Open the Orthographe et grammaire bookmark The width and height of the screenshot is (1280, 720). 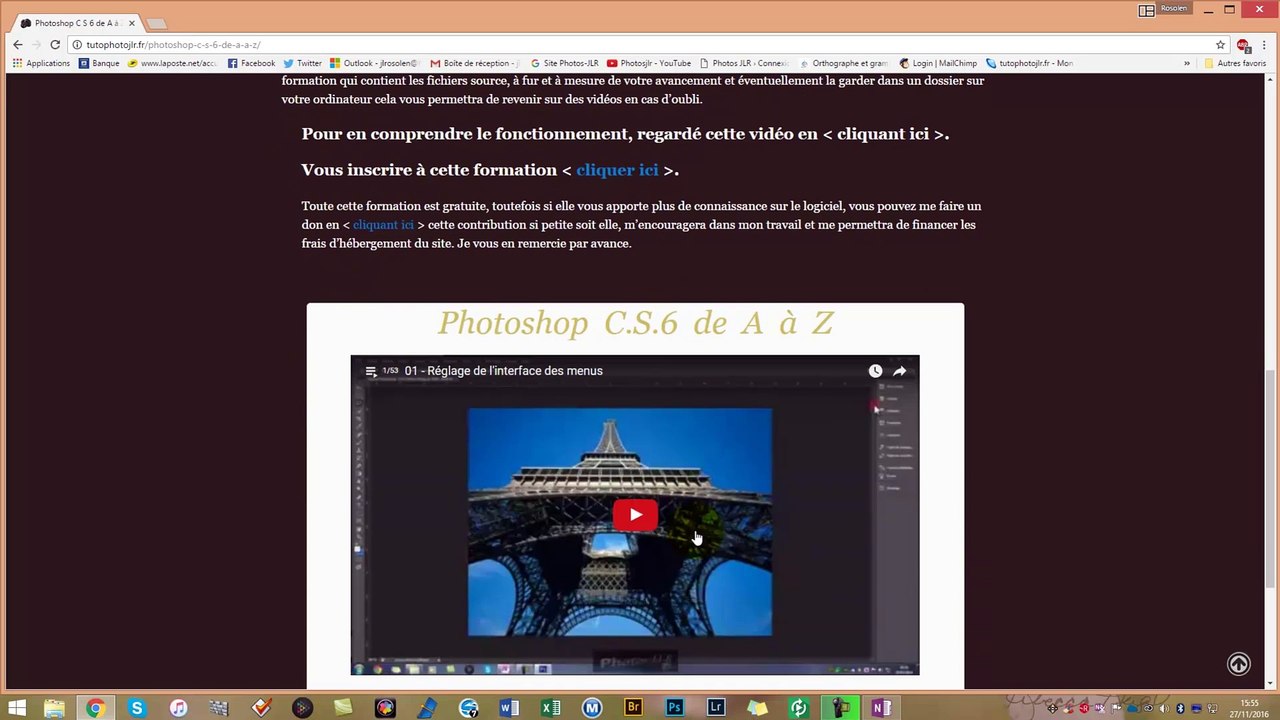(844, 63)
